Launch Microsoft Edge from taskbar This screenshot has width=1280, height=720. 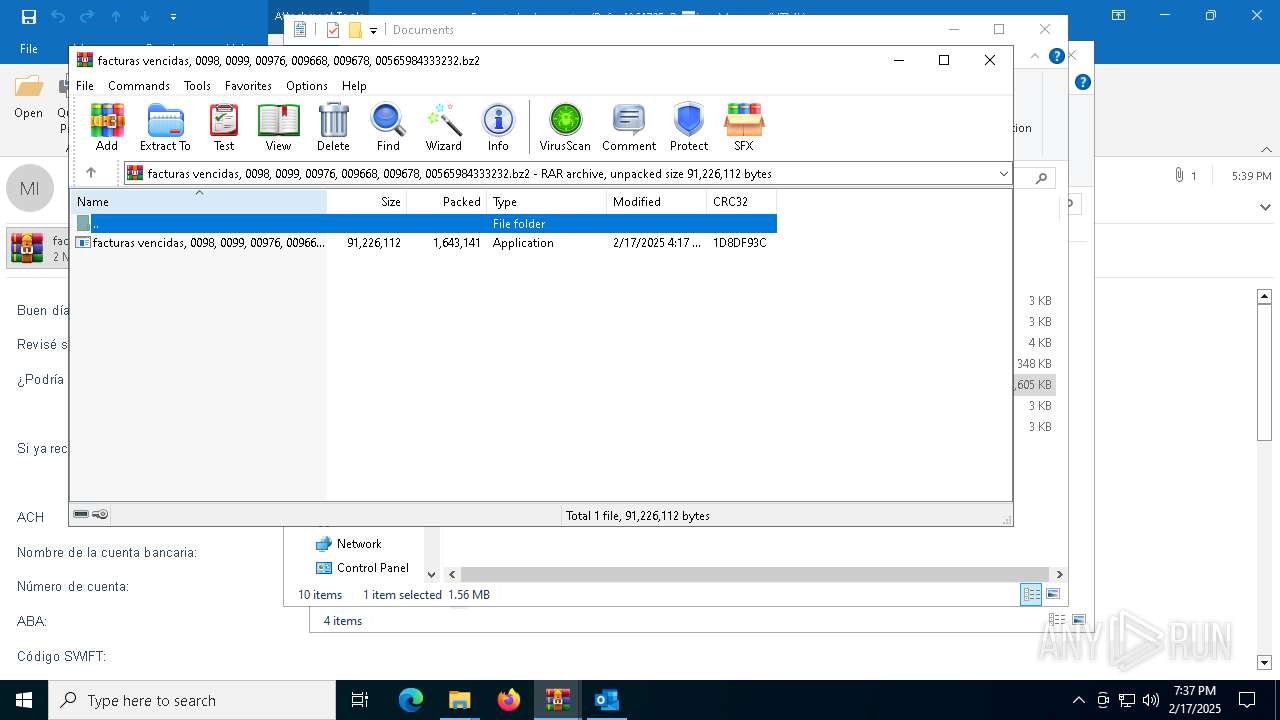pyautogui.click(x=411, y=700)
